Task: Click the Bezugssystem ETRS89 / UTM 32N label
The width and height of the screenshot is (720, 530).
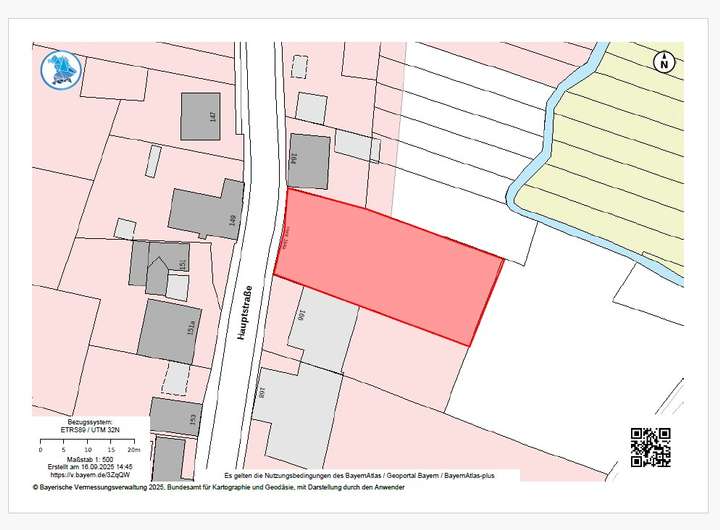Action: click(x=91, y=427)
